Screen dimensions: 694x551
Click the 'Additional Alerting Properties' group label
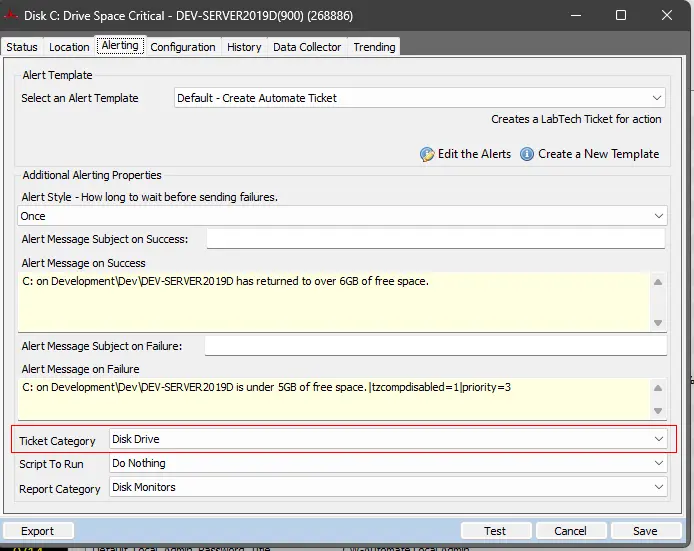tap(92, 175)
